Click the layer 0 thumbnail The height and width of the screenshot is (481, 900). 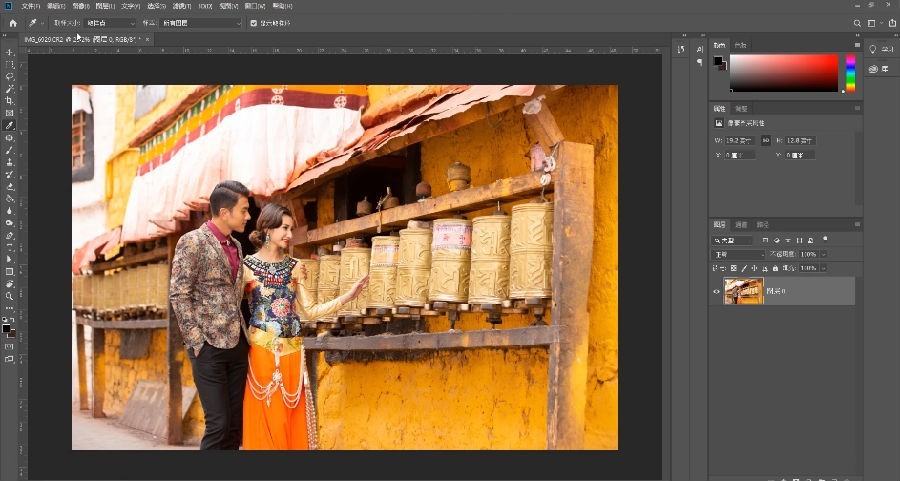743,291
